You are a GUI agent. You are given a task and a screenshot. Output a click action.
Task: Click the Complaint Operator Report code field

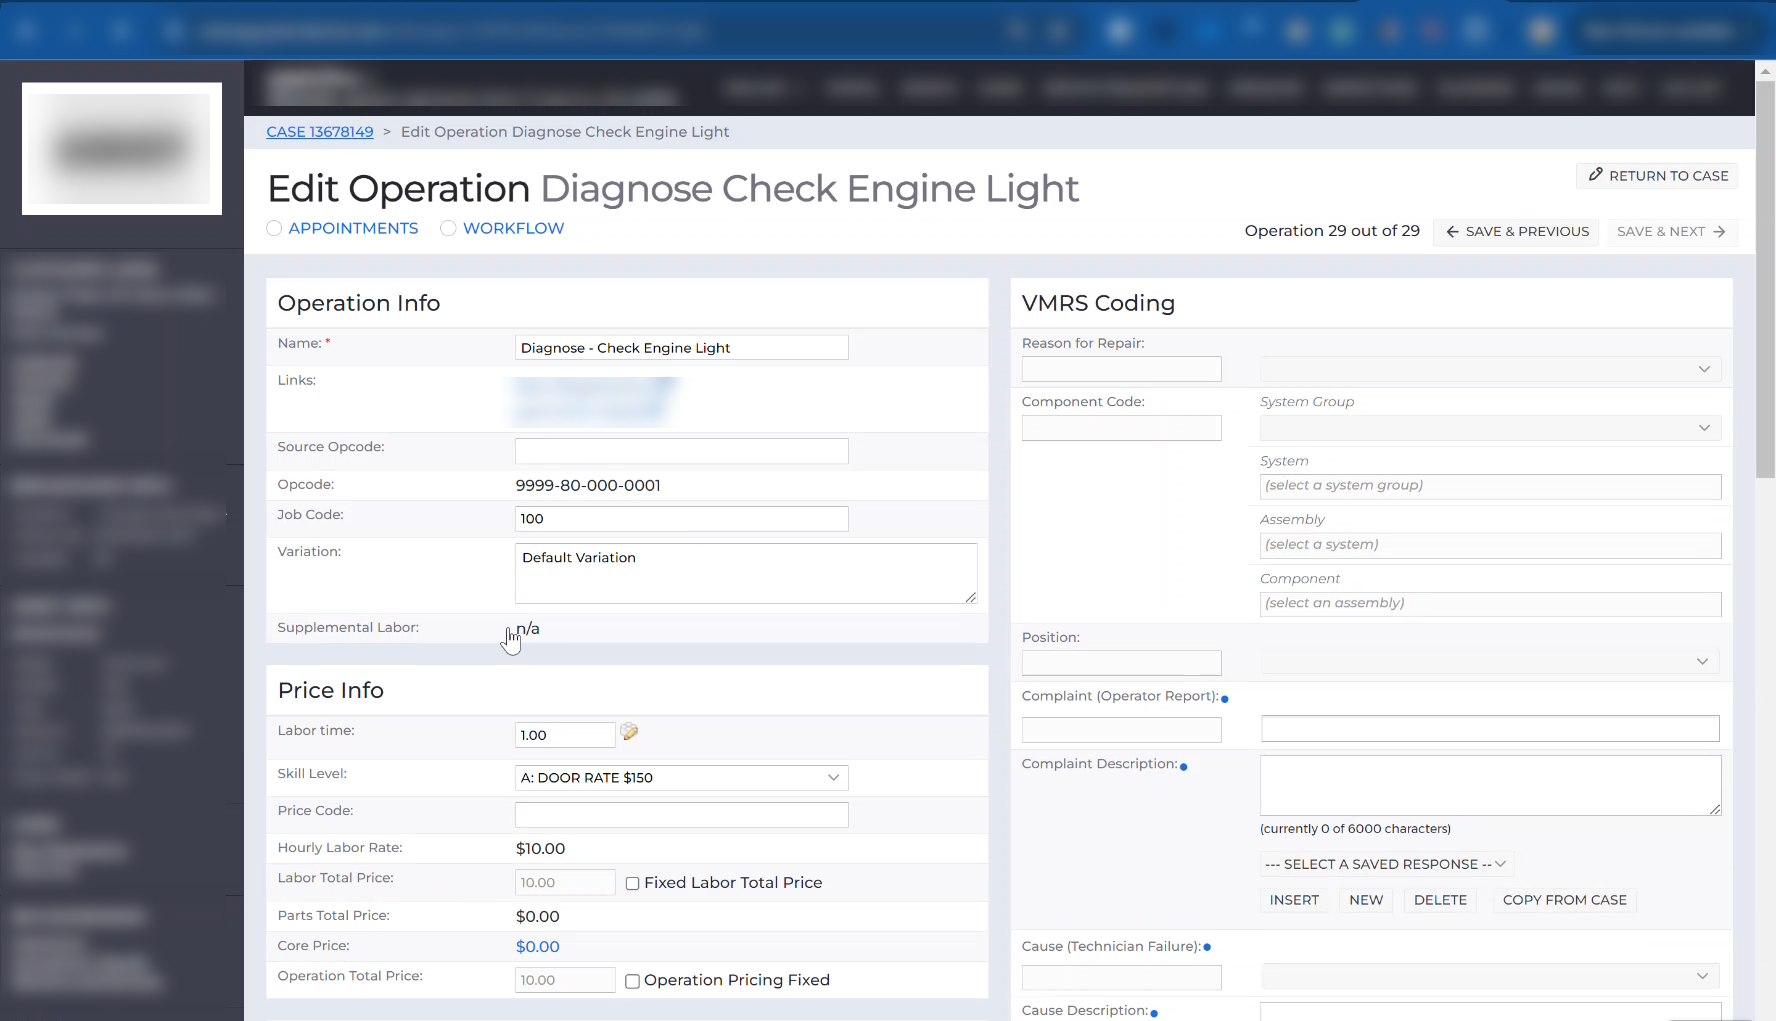pos(1121,730)
